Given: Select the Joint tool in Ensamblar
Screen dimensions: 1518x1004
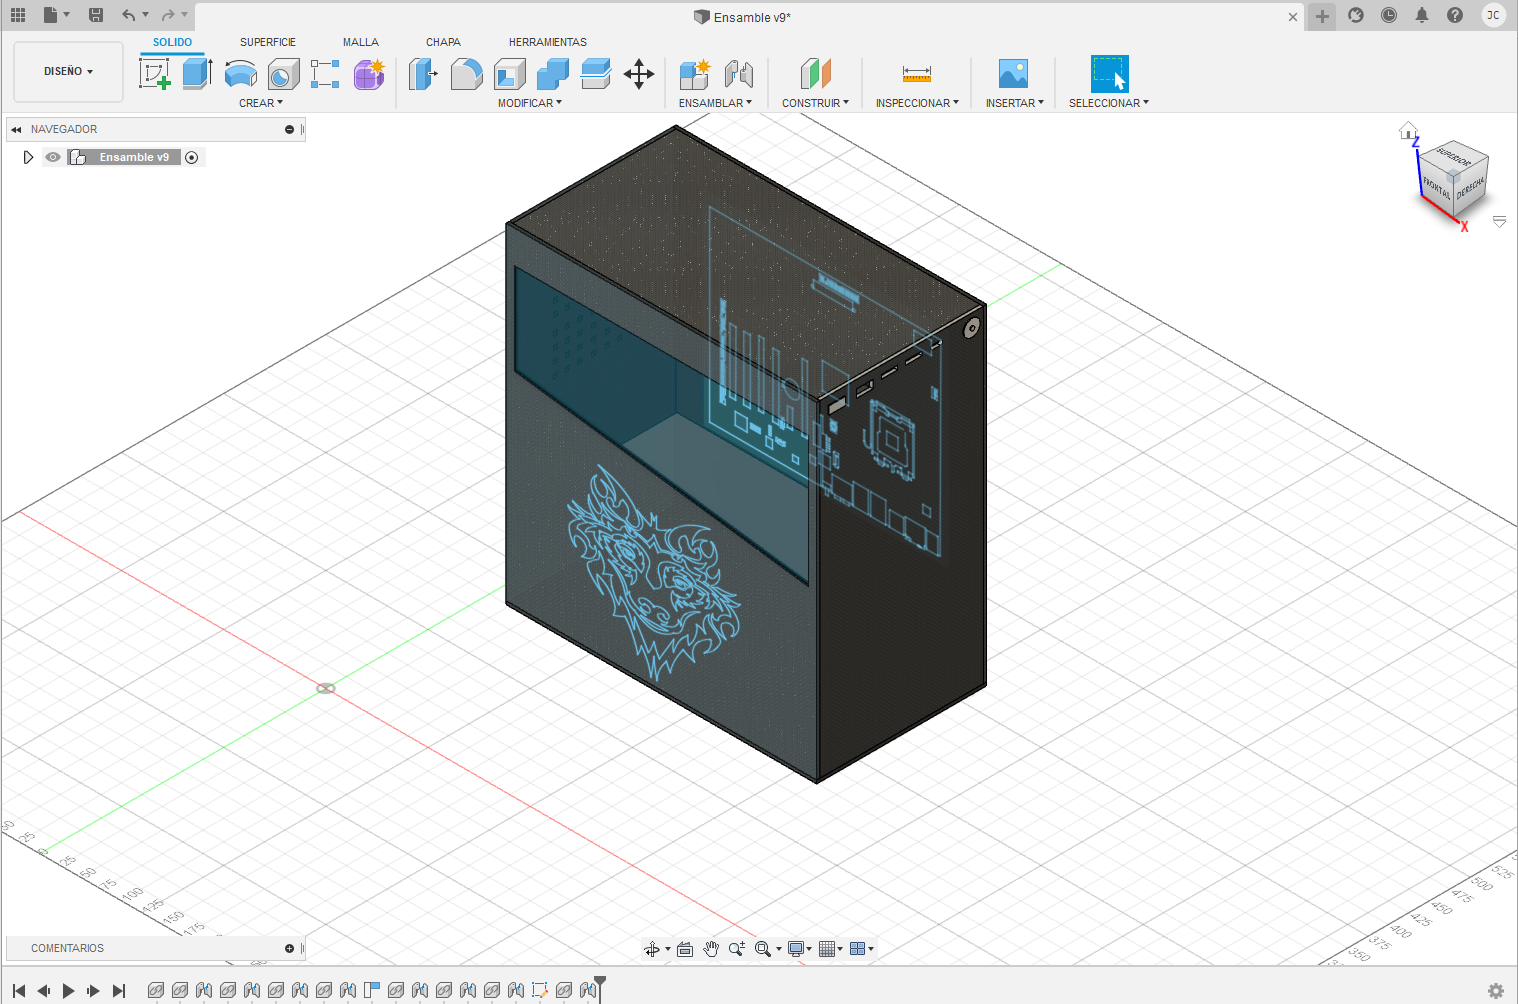Looking at the screenshot, I should [x=738, y=74].
